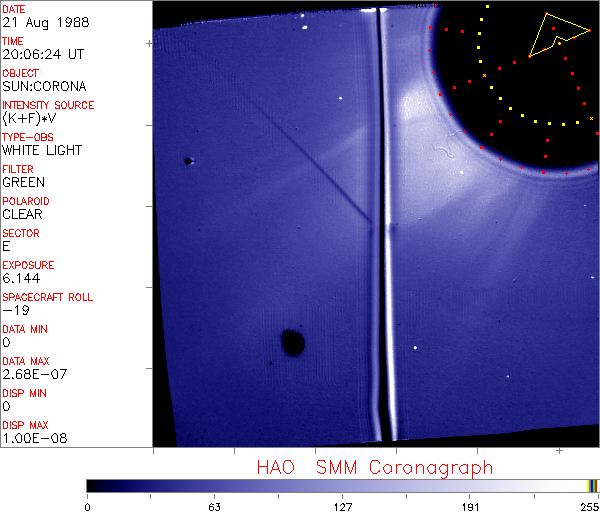Select the (K+F)*V intensity value
This screenshot has width=600, height=512.
tap(29, 118)
